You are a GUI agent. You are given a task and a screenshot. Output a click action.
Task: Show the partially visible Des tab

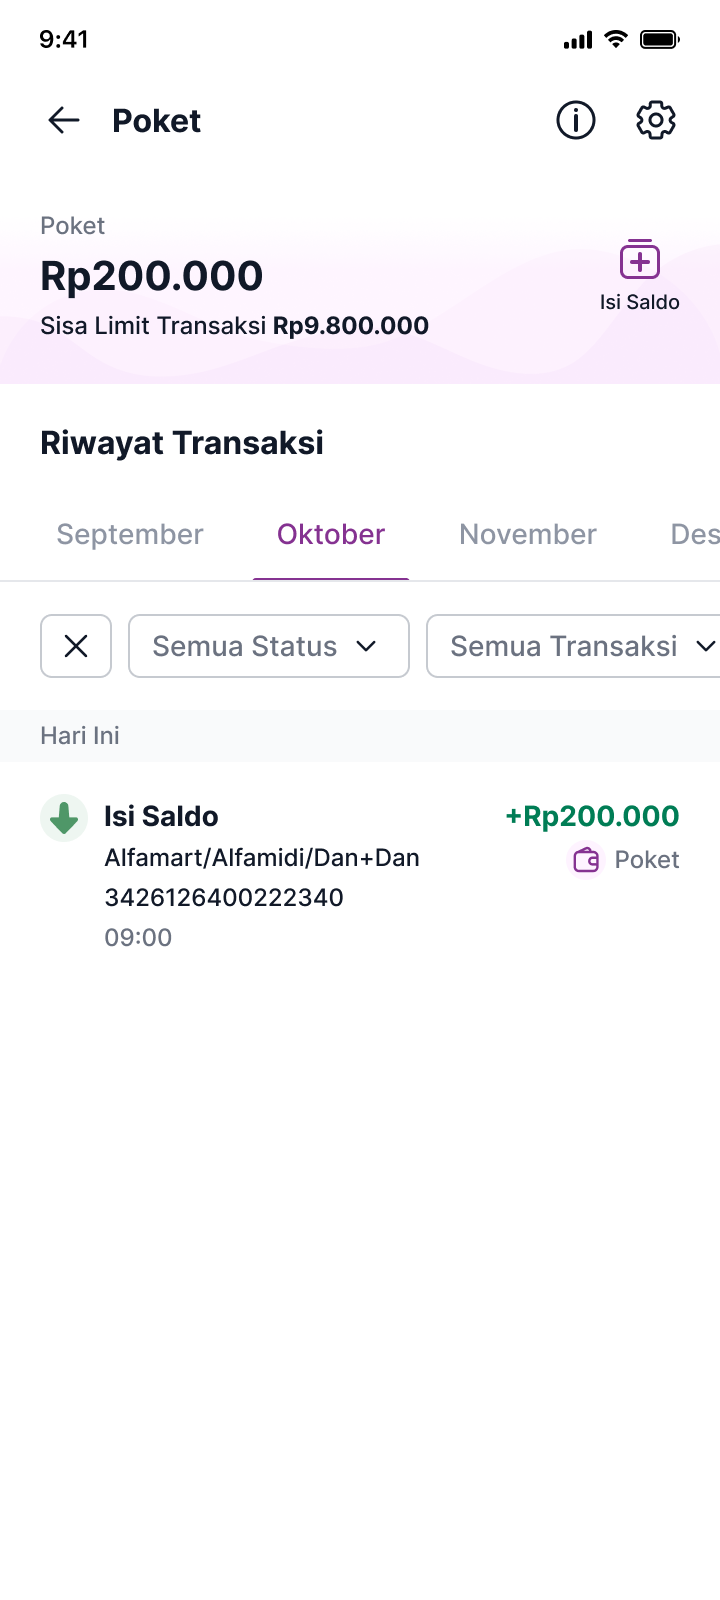pos(695,535)
